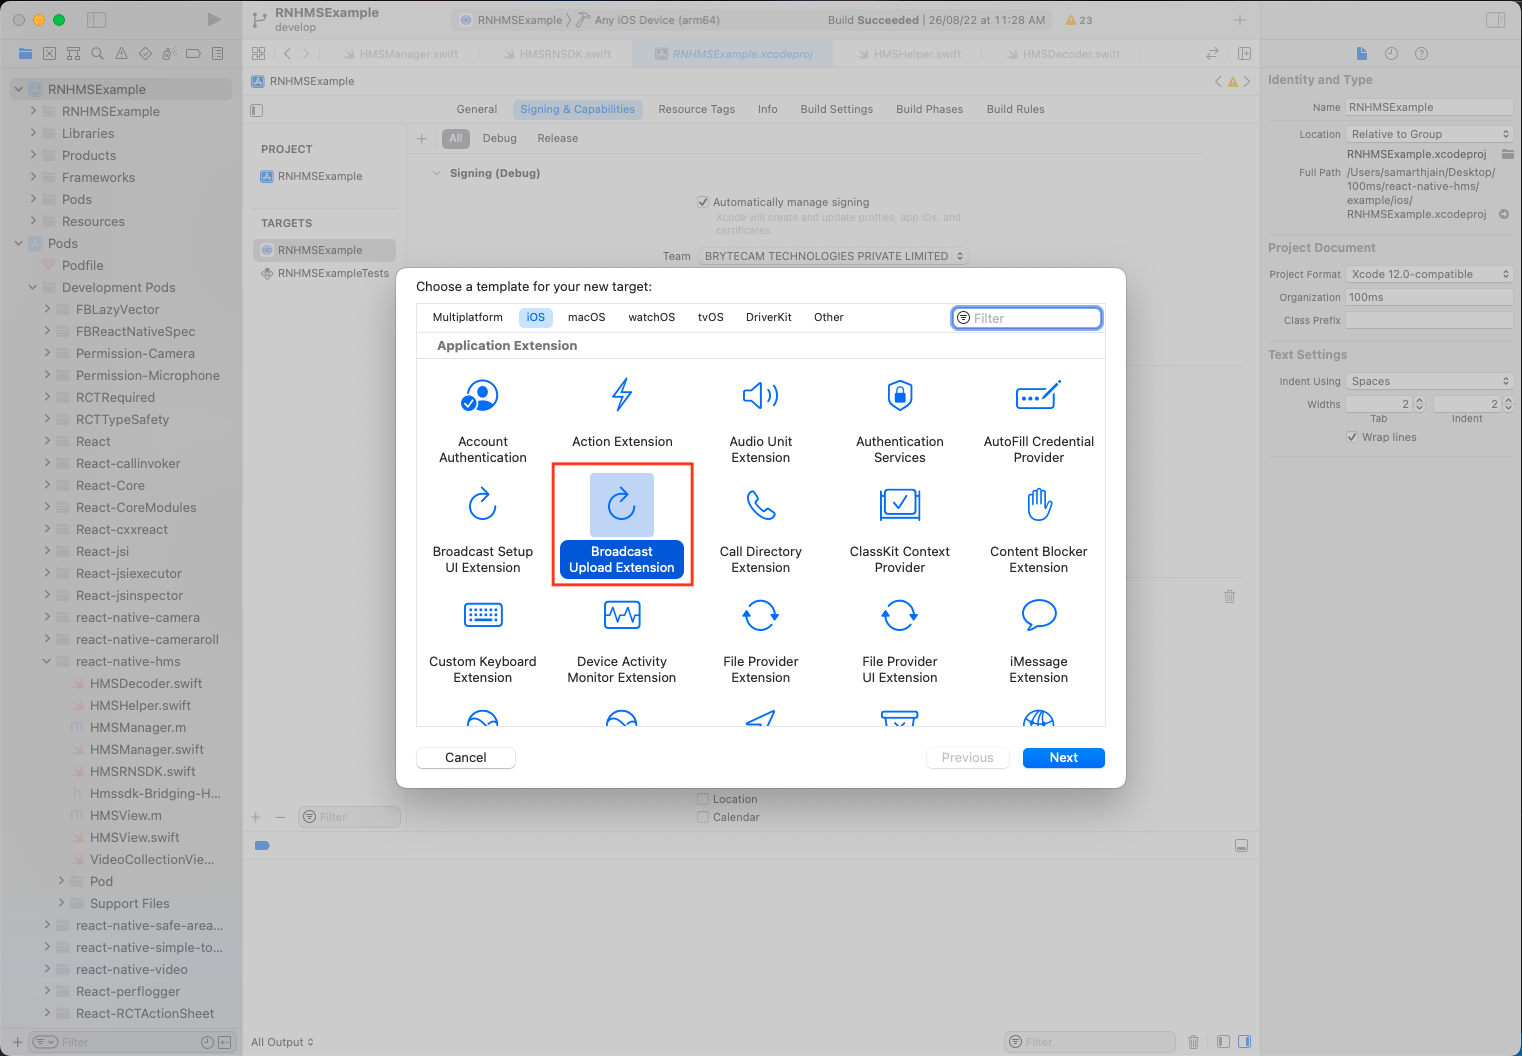Screen dimensions: 1522x1056
Task: Pick the Call Directory Extension icon
Action: coord(760,506)
